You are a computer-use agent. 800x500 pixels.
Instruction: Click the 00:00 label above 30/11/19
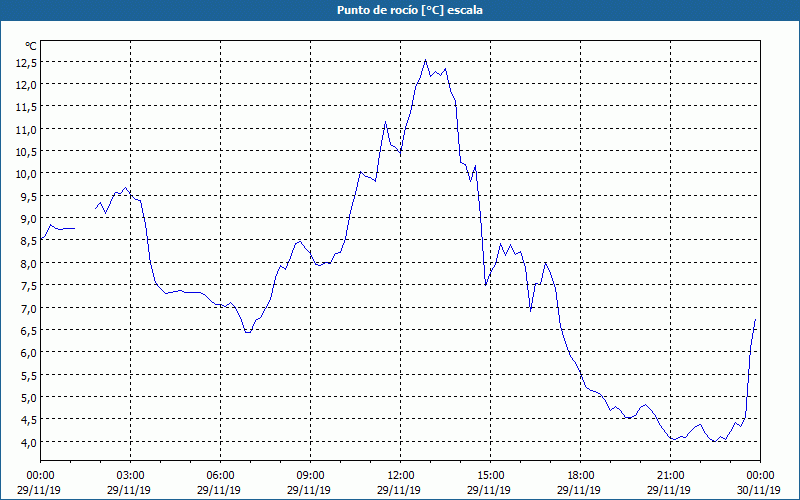(760, 476)
